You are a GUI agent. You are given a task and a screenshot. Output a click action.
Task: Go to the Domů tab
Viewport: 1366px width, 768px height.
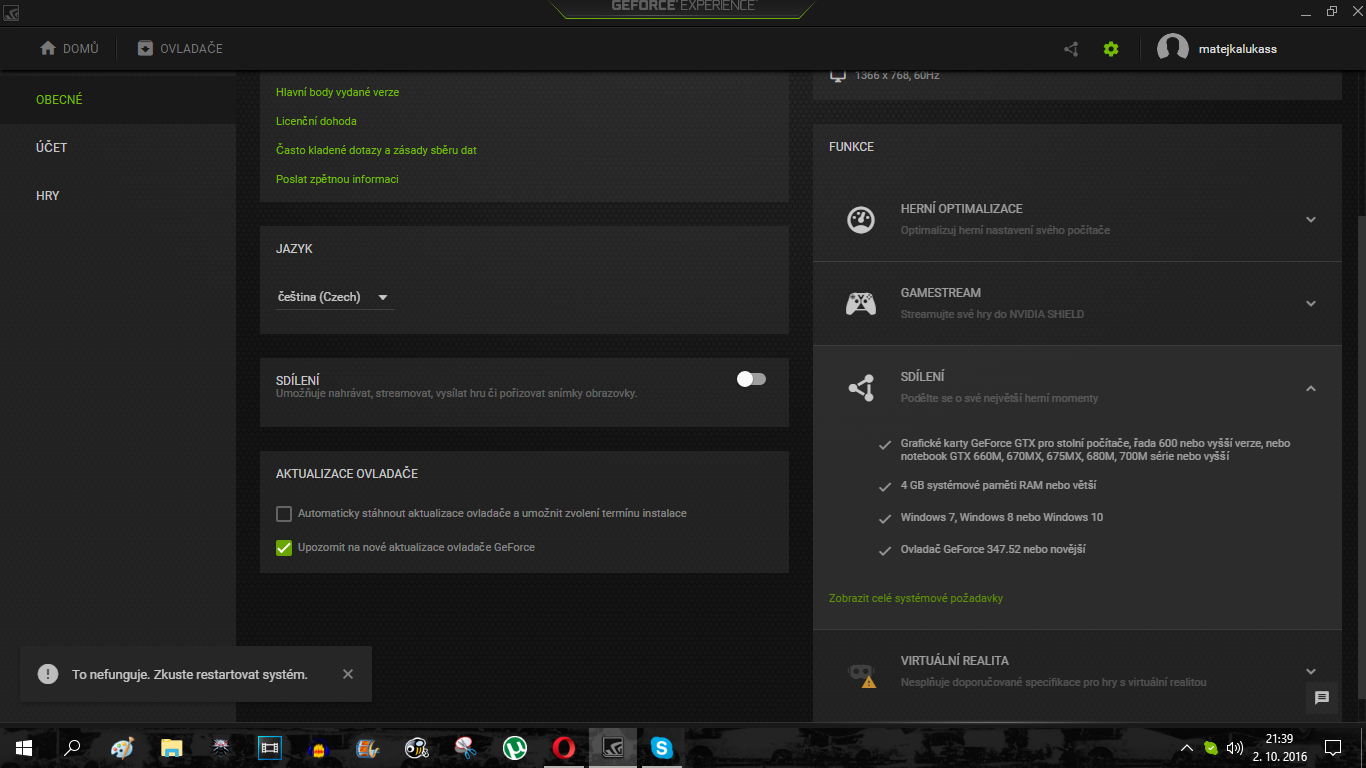tap(69, 49)
